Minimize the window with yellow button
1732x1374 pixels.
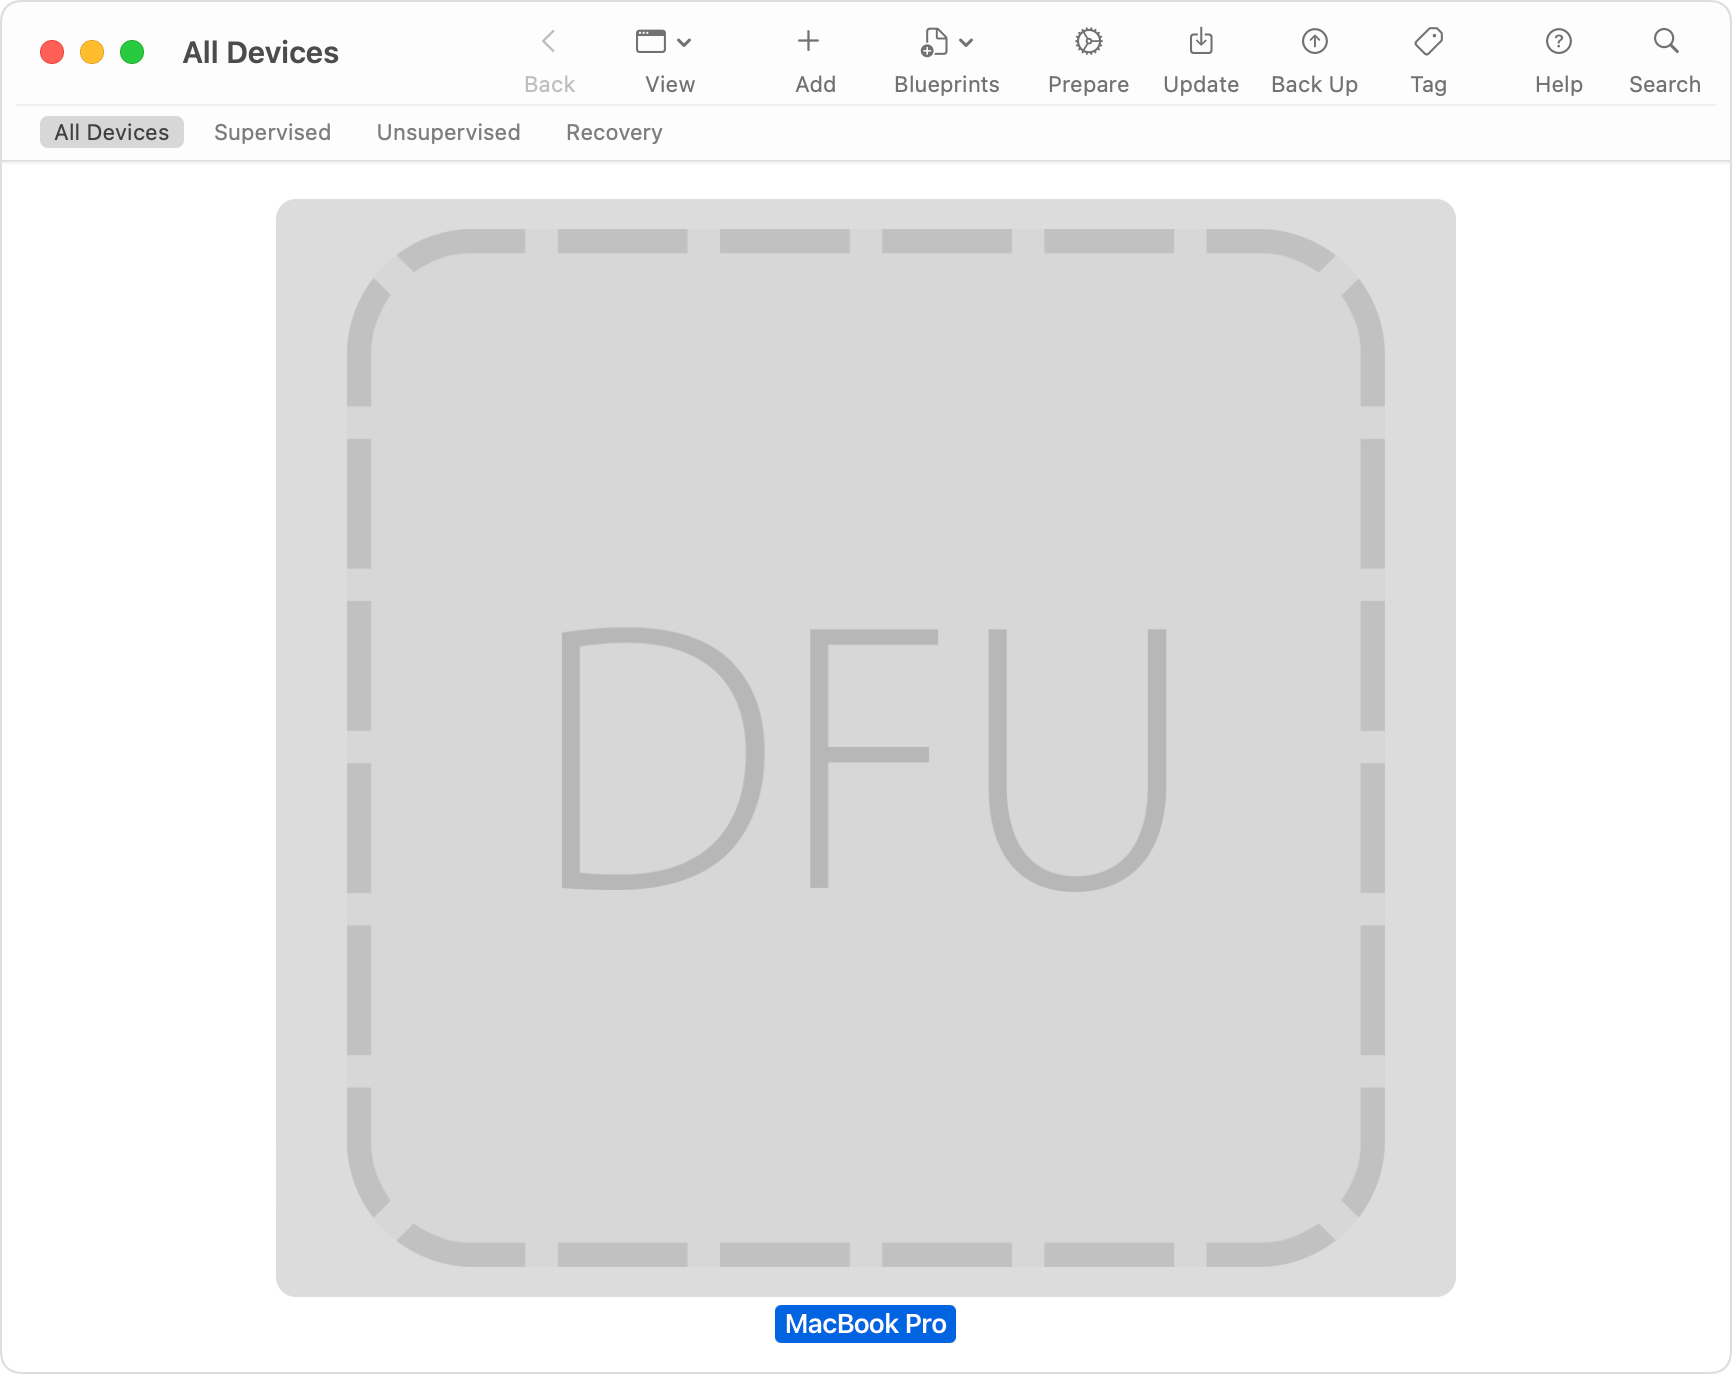[x=92, y=52]
